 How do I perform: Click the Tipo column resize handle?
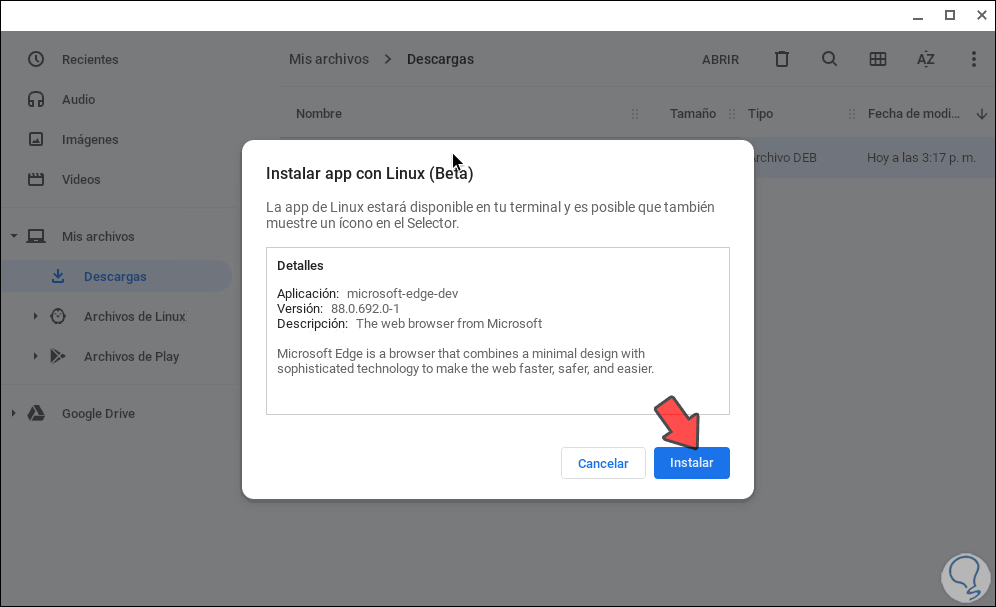pyautogui.click(x=852, y=114)
